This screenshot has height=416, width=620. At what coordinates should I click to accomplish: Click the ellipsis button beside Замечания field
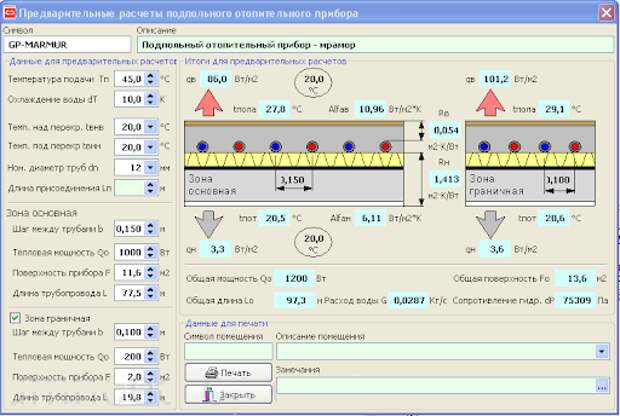tap(602, 386)
